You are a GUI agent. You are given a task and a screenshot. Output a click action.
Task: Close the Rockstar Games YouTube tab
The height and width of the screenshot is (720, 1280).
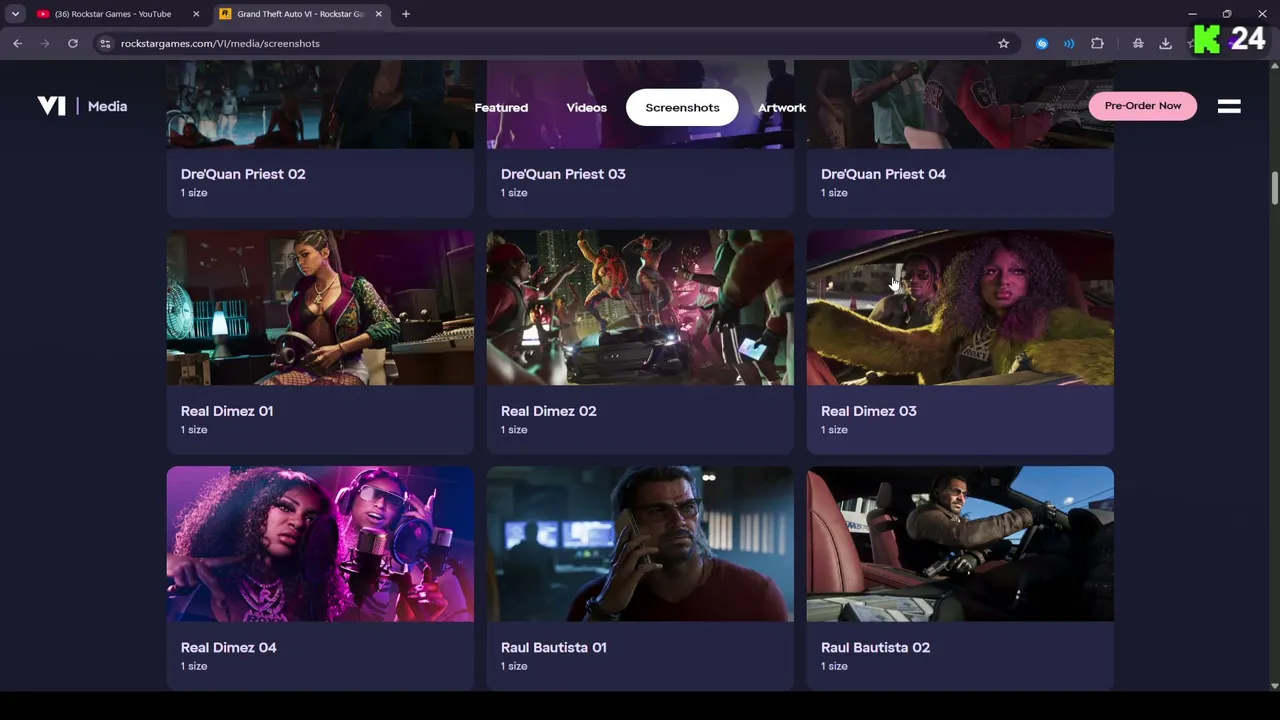tap(196, 14)
